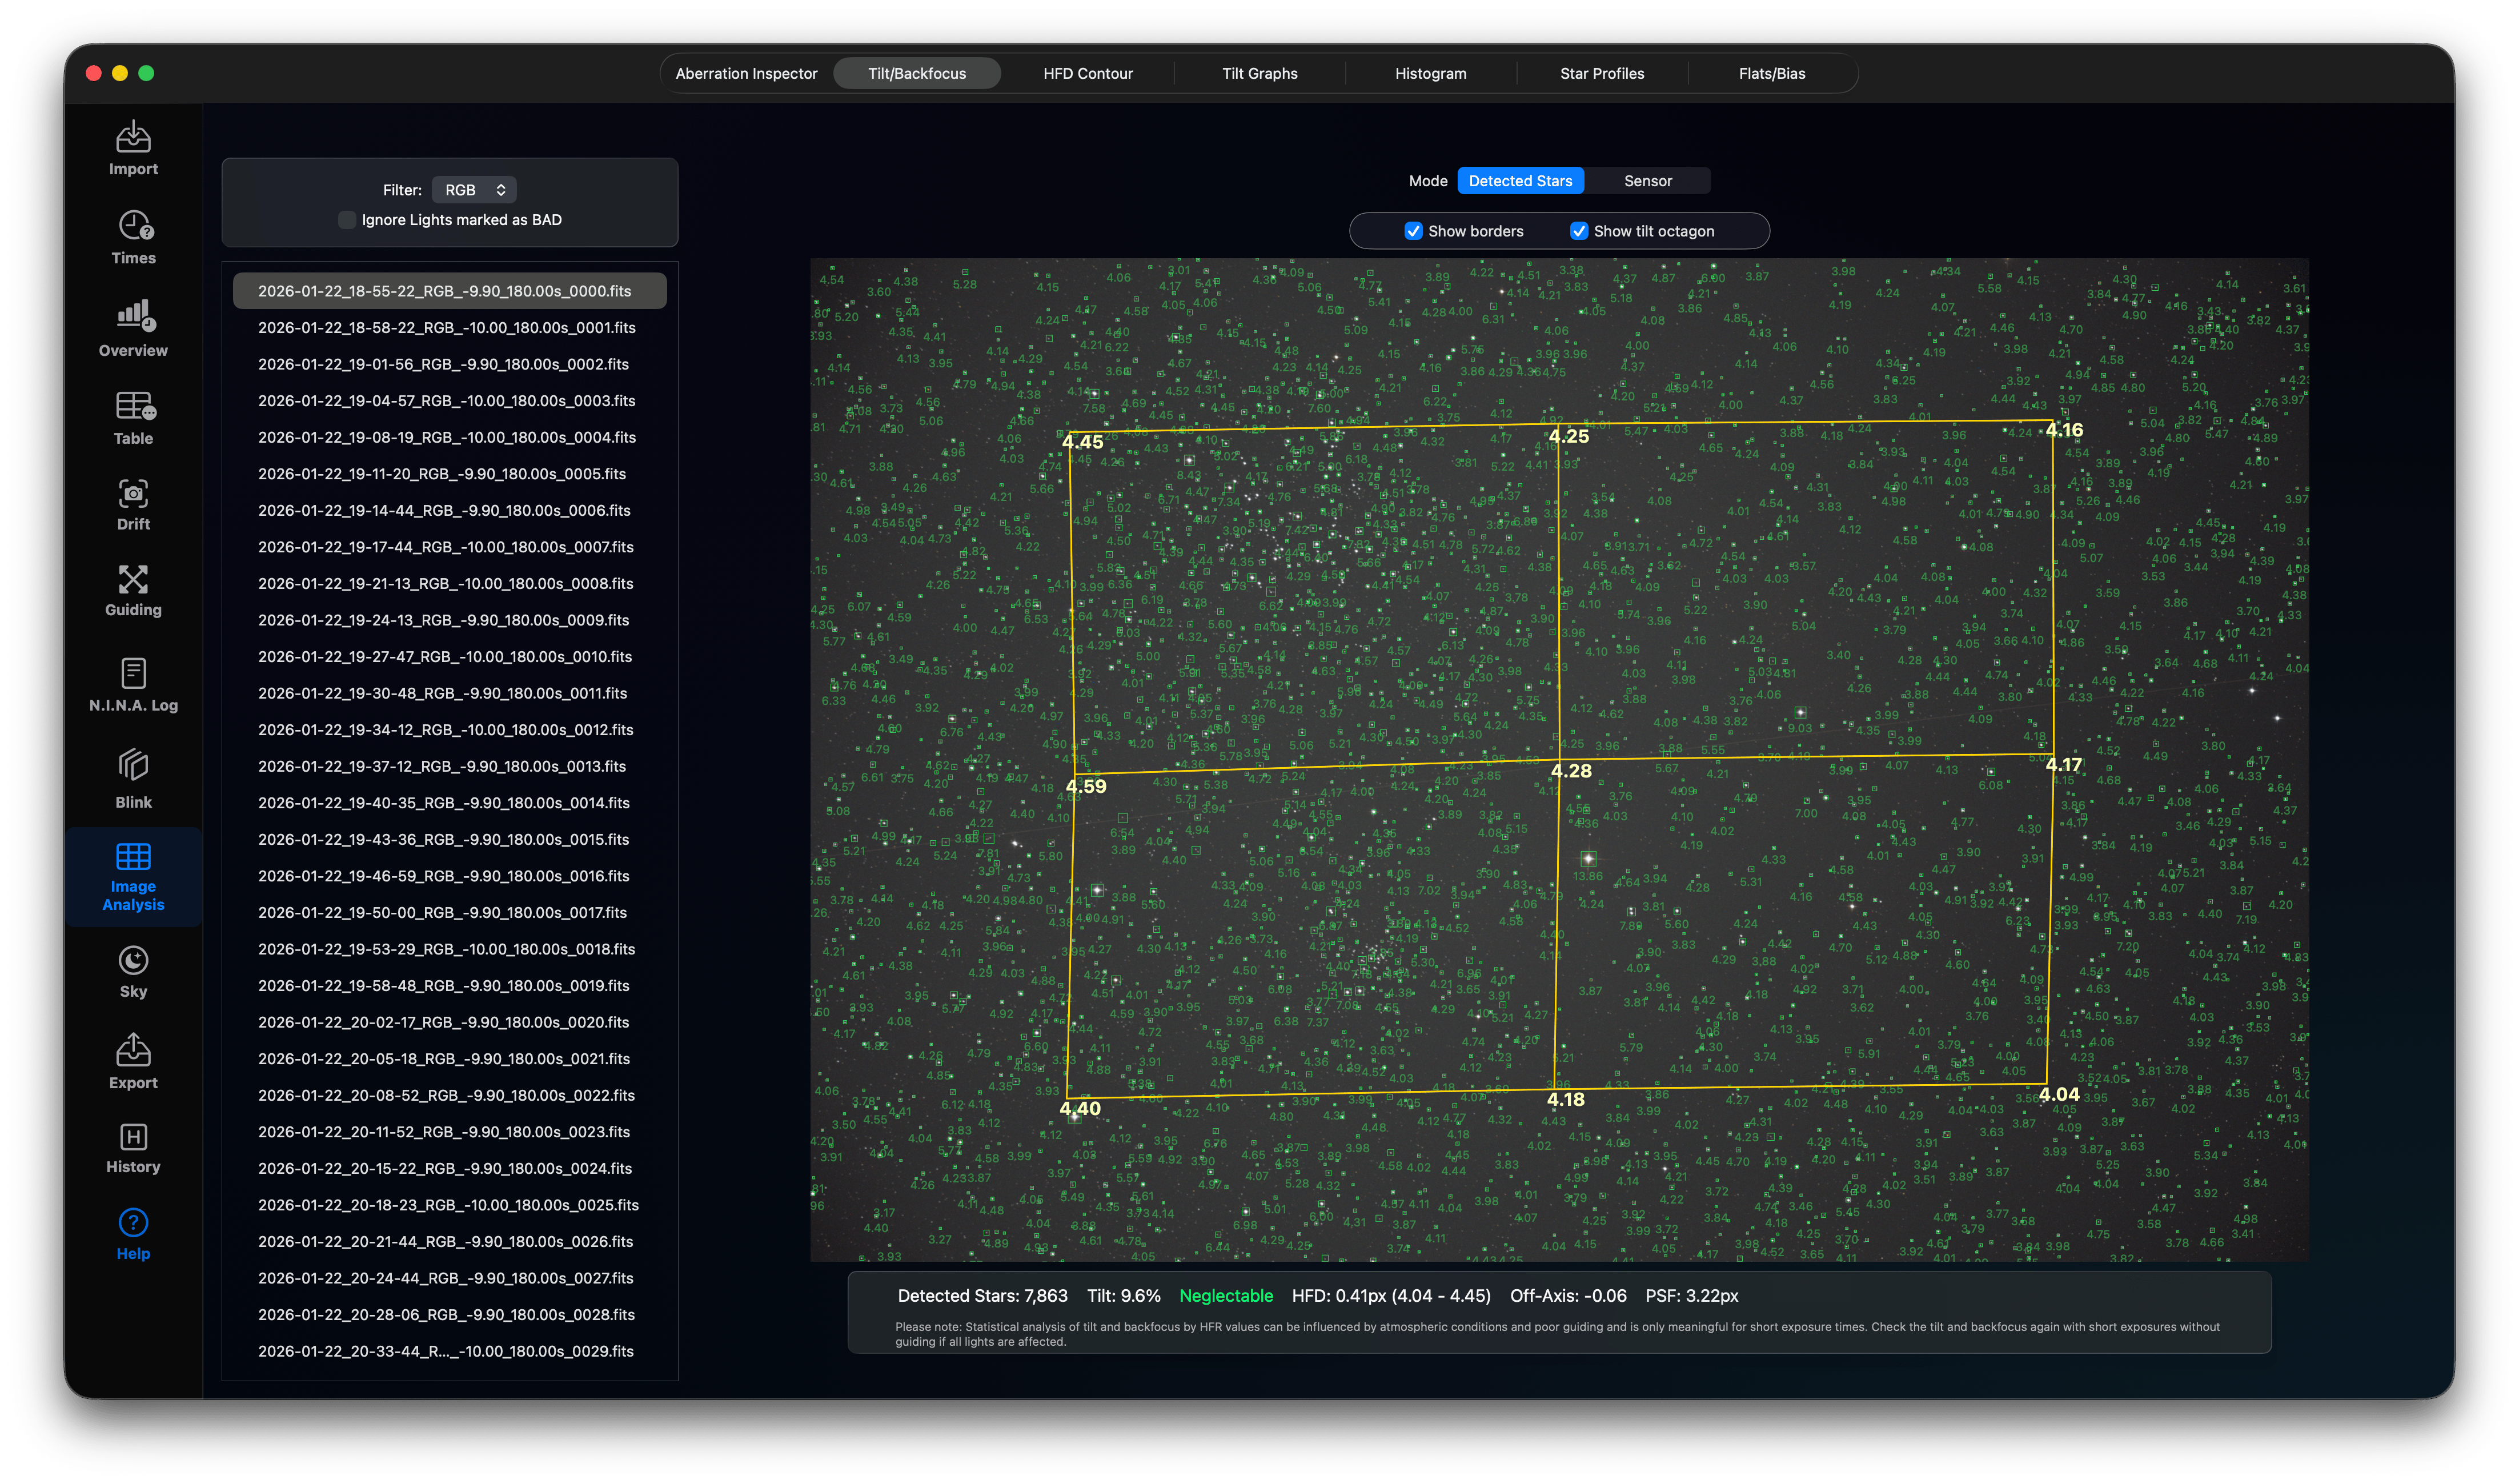The width and height of the screenshot is (2519, 1484).
Task: Uncheck the Show borders checkbox
Action: (x=1413, y=231)
